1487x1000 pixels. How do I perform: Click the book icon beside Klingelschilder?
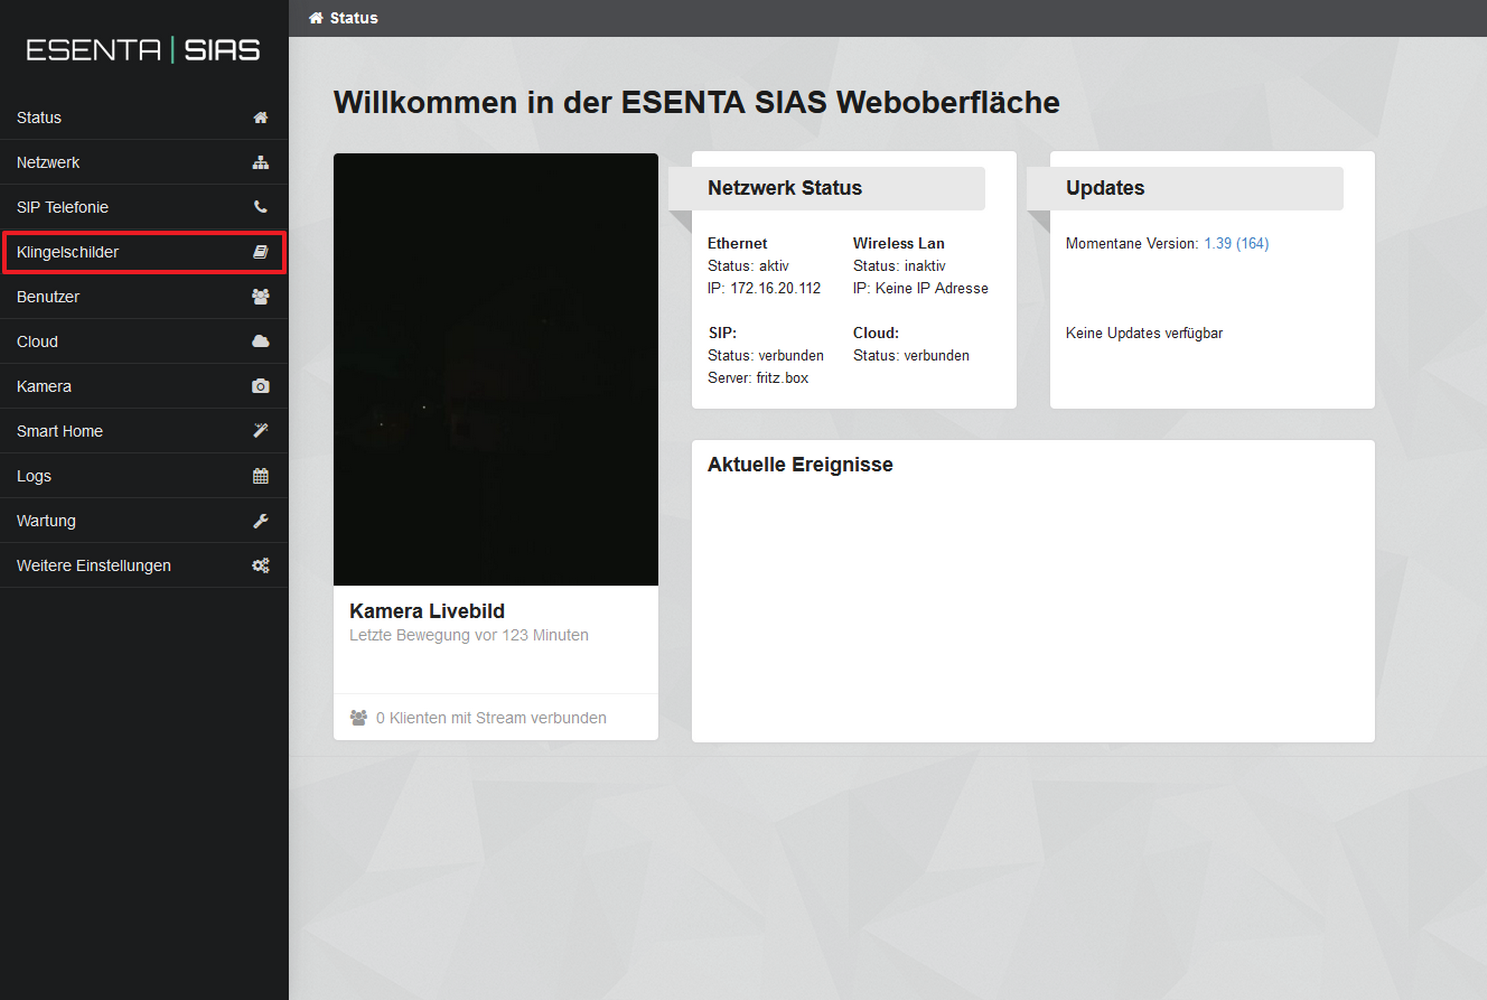point(260,252)
